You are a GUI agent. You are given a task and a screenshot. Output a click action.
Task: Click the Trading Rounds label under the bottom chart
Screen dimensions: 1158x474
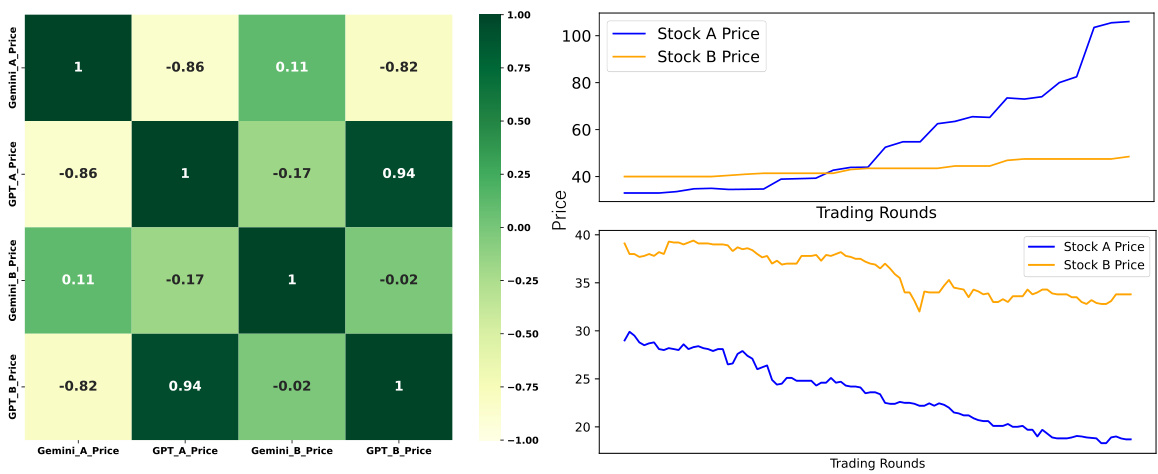(x=877, y=463)
